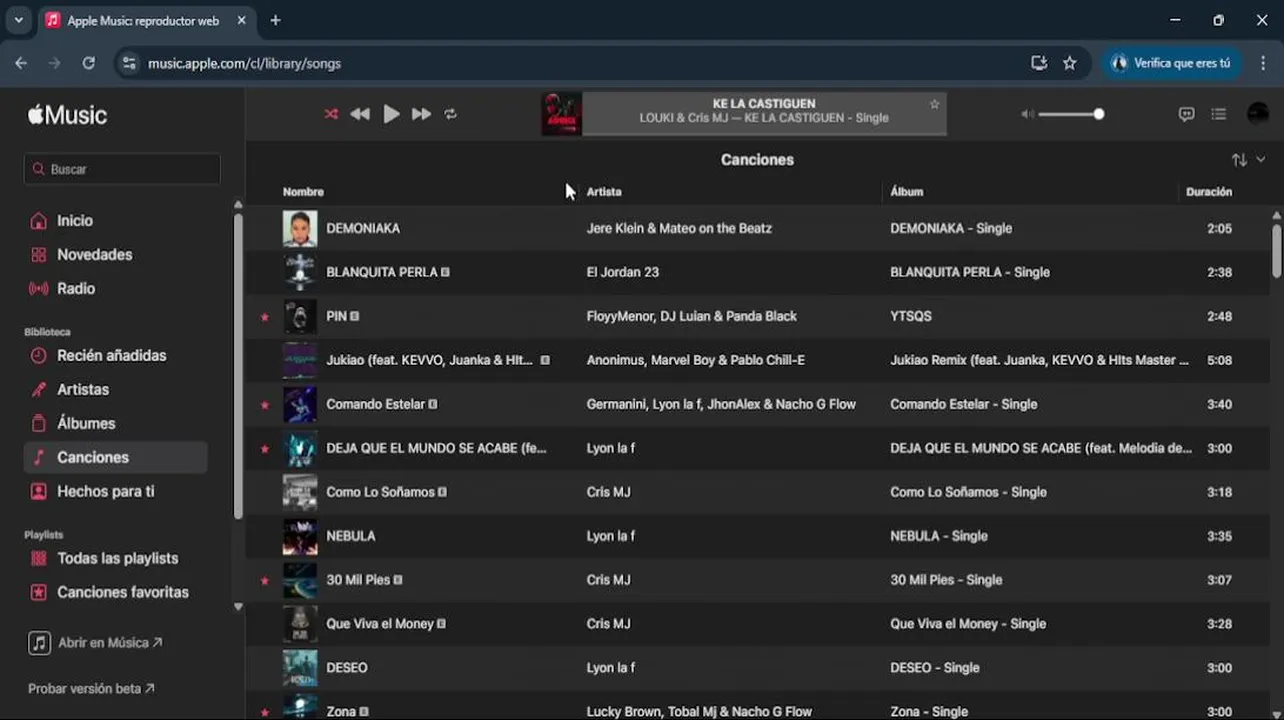
Task: Click the Apple Music logo
Action: (67, 115)
